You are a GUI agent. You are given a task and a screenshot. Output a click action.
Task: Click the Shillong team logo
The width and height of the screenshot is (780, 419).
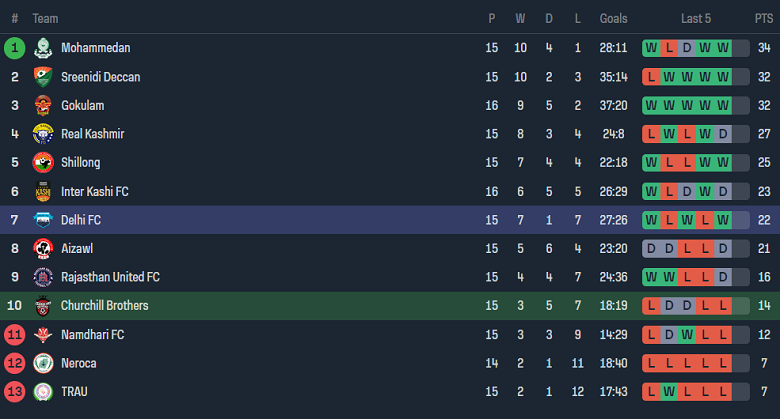[x=43, y=162]
